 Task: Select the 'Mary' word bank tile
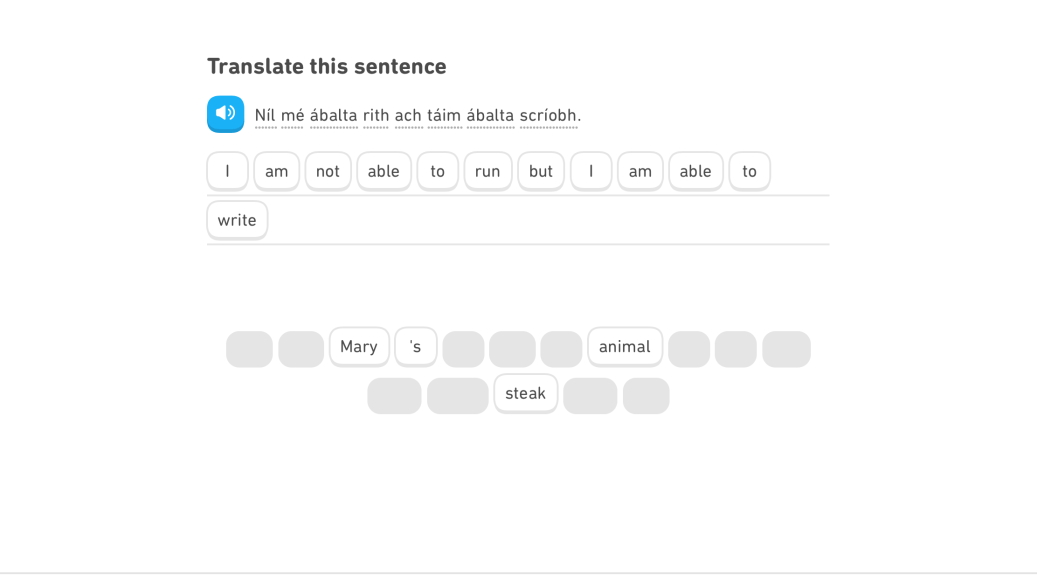coord(359,346)
